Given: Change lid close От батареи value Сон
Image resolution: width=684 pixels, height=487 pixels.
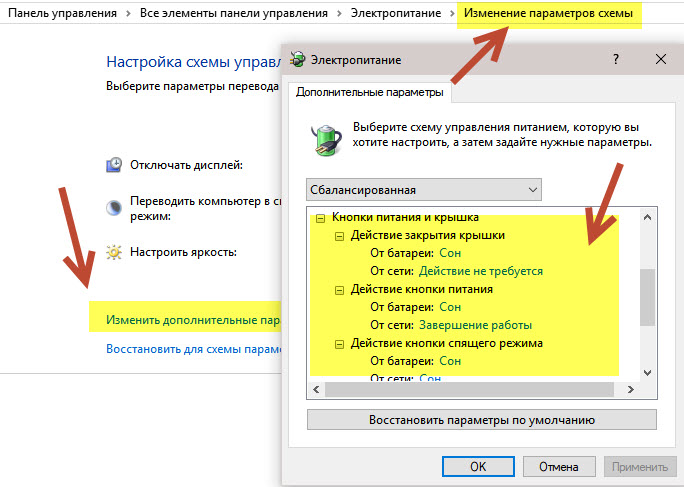Looking at the screenshot, I should coord(450,253).
